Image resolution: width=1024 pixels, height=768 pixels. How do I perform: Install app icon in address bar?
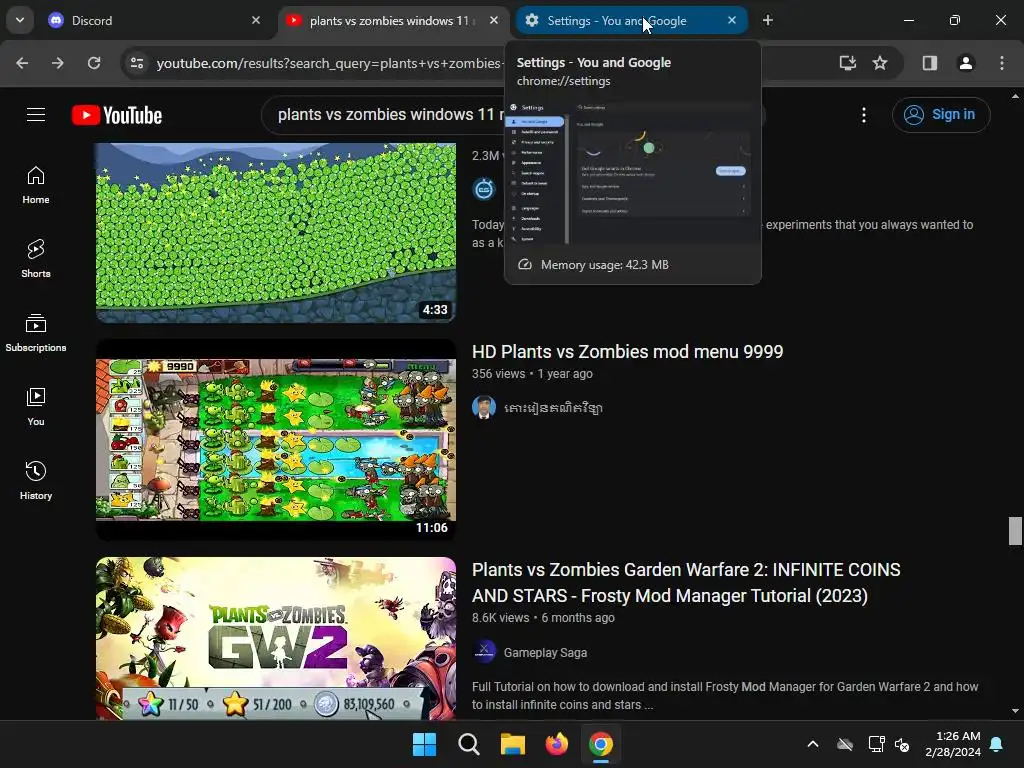pyautogui.click(x=848, y=63)
